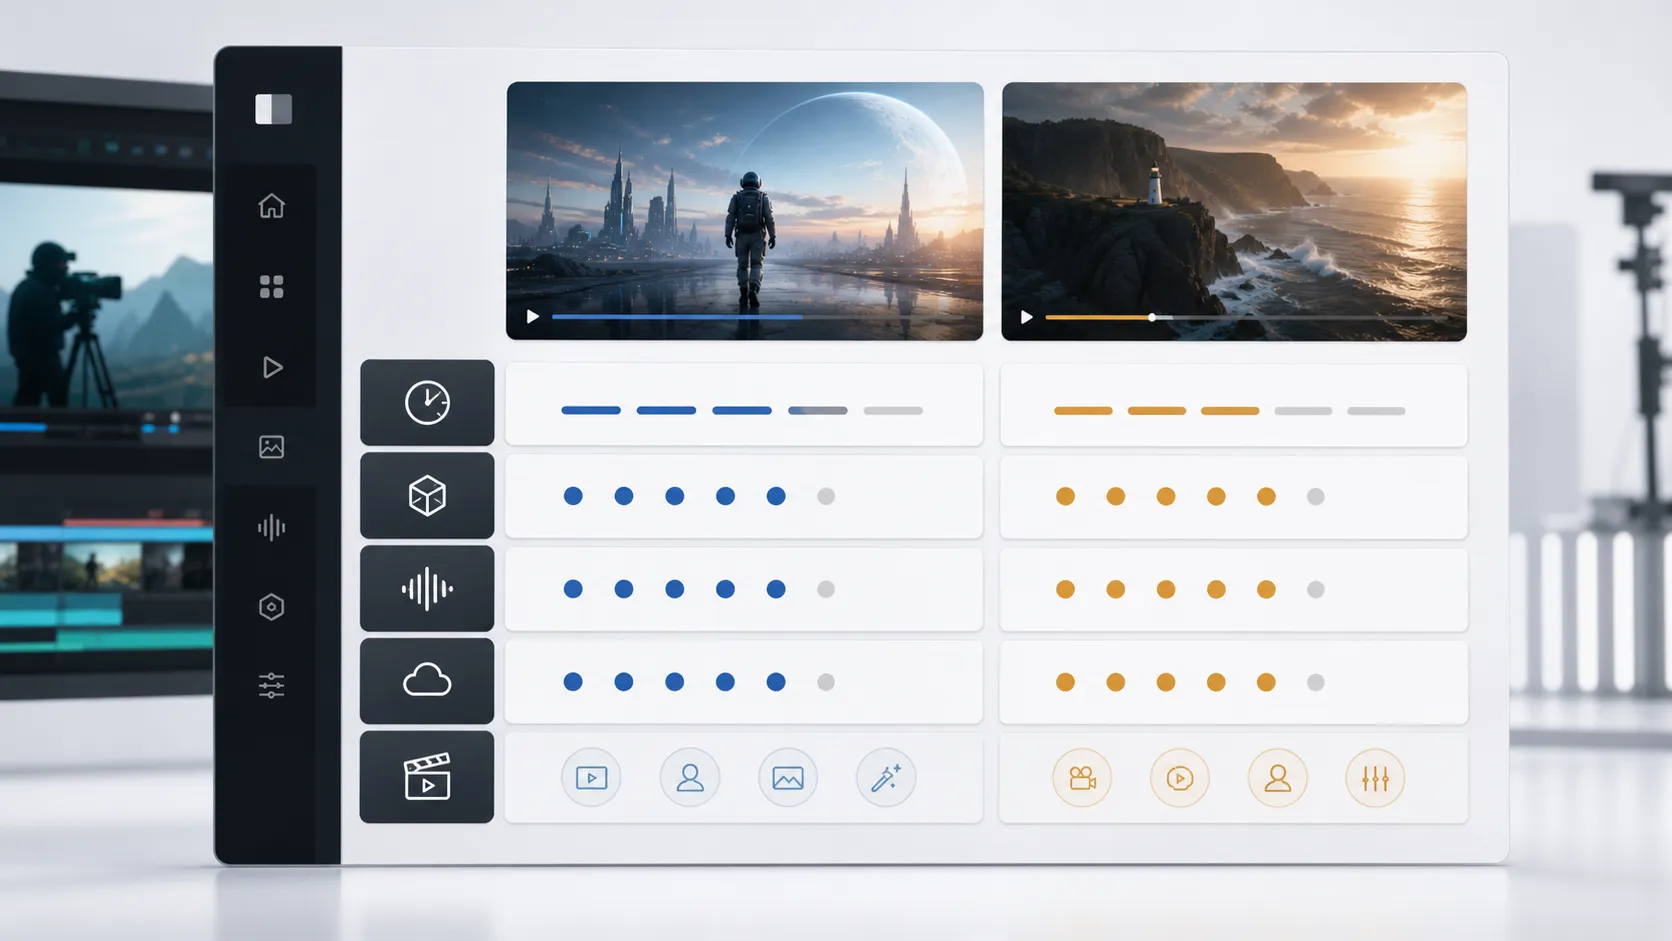This screenshot has width=1672, height=941.
Task: Select first orange segment in clock row
Action: [1083, 411]
